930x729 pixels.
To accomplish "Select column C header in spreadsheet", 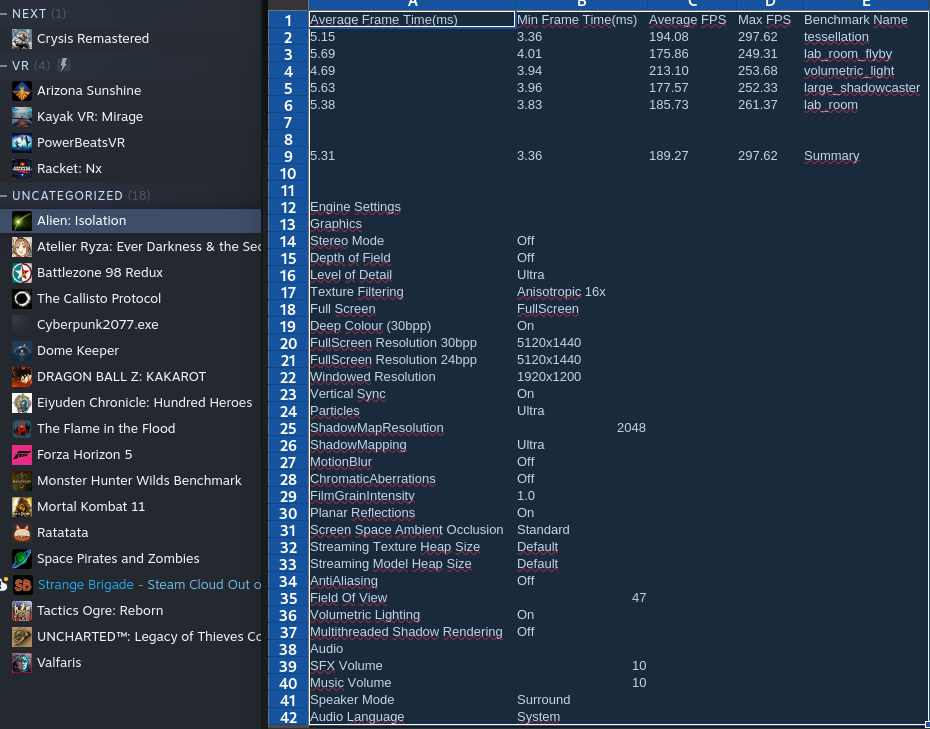I will click(x=689, y=4).
